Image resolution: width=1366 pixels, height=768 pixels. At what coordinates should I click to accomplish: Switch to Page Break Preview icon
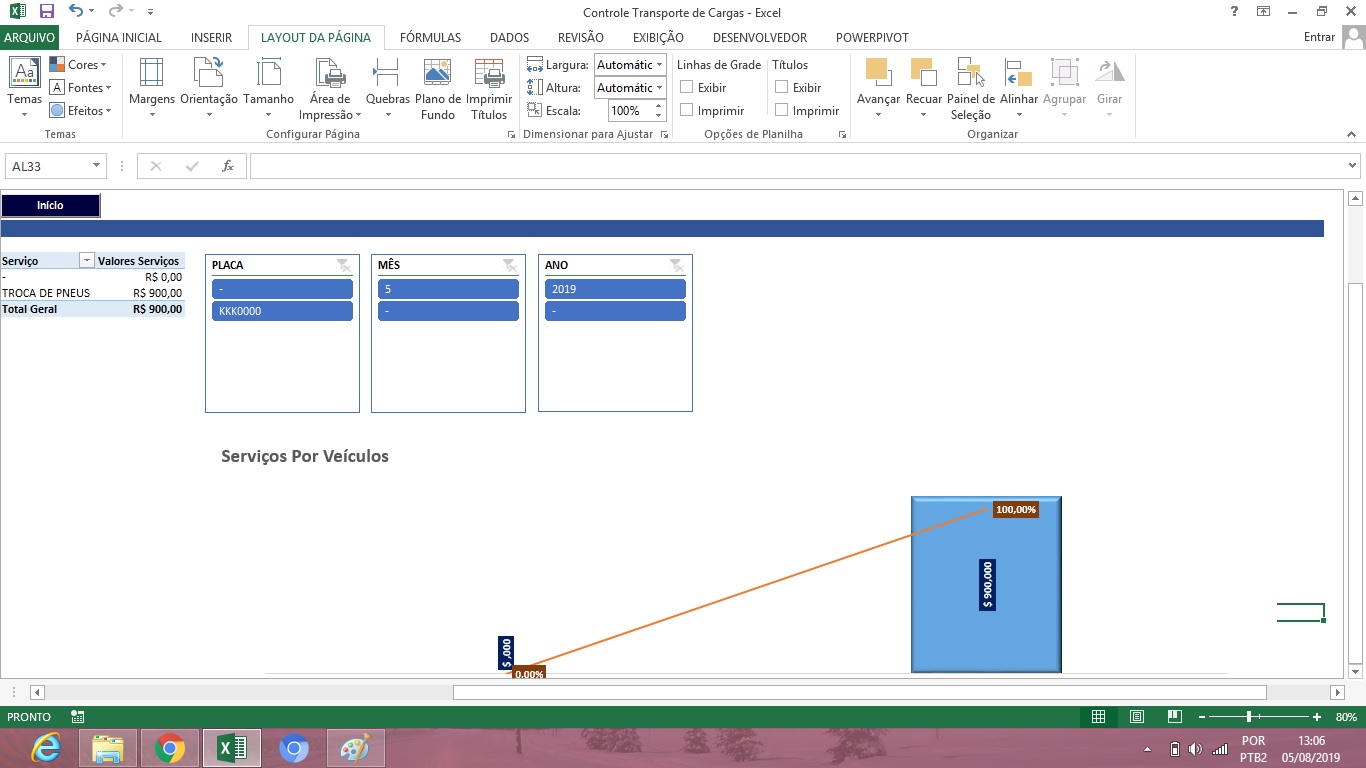click(1174, 717)
